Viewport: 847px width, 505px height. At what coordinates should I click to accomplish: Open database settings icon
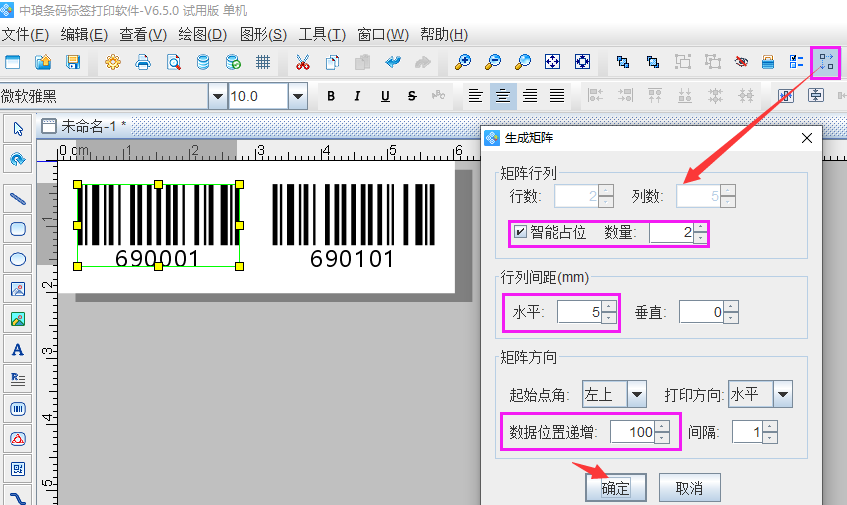[203, 62]
